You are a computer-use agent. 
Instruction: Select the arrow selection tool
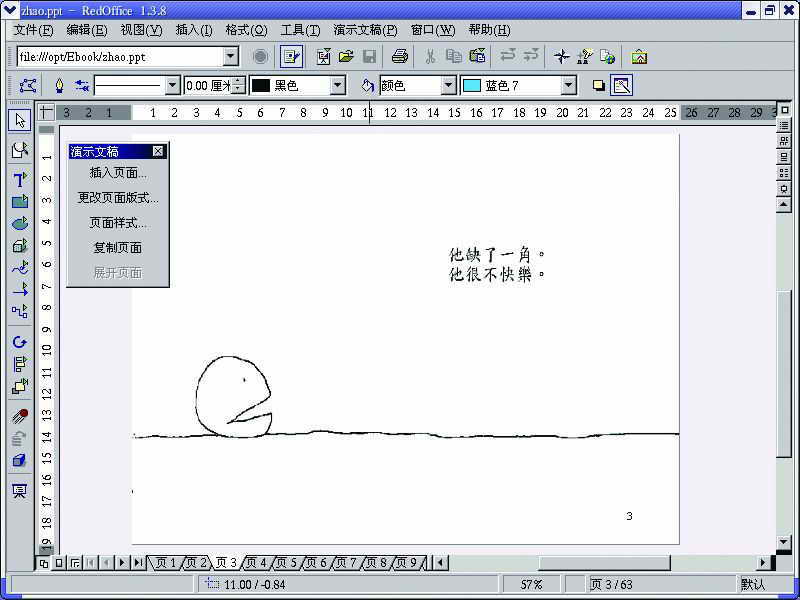point(20,120)
